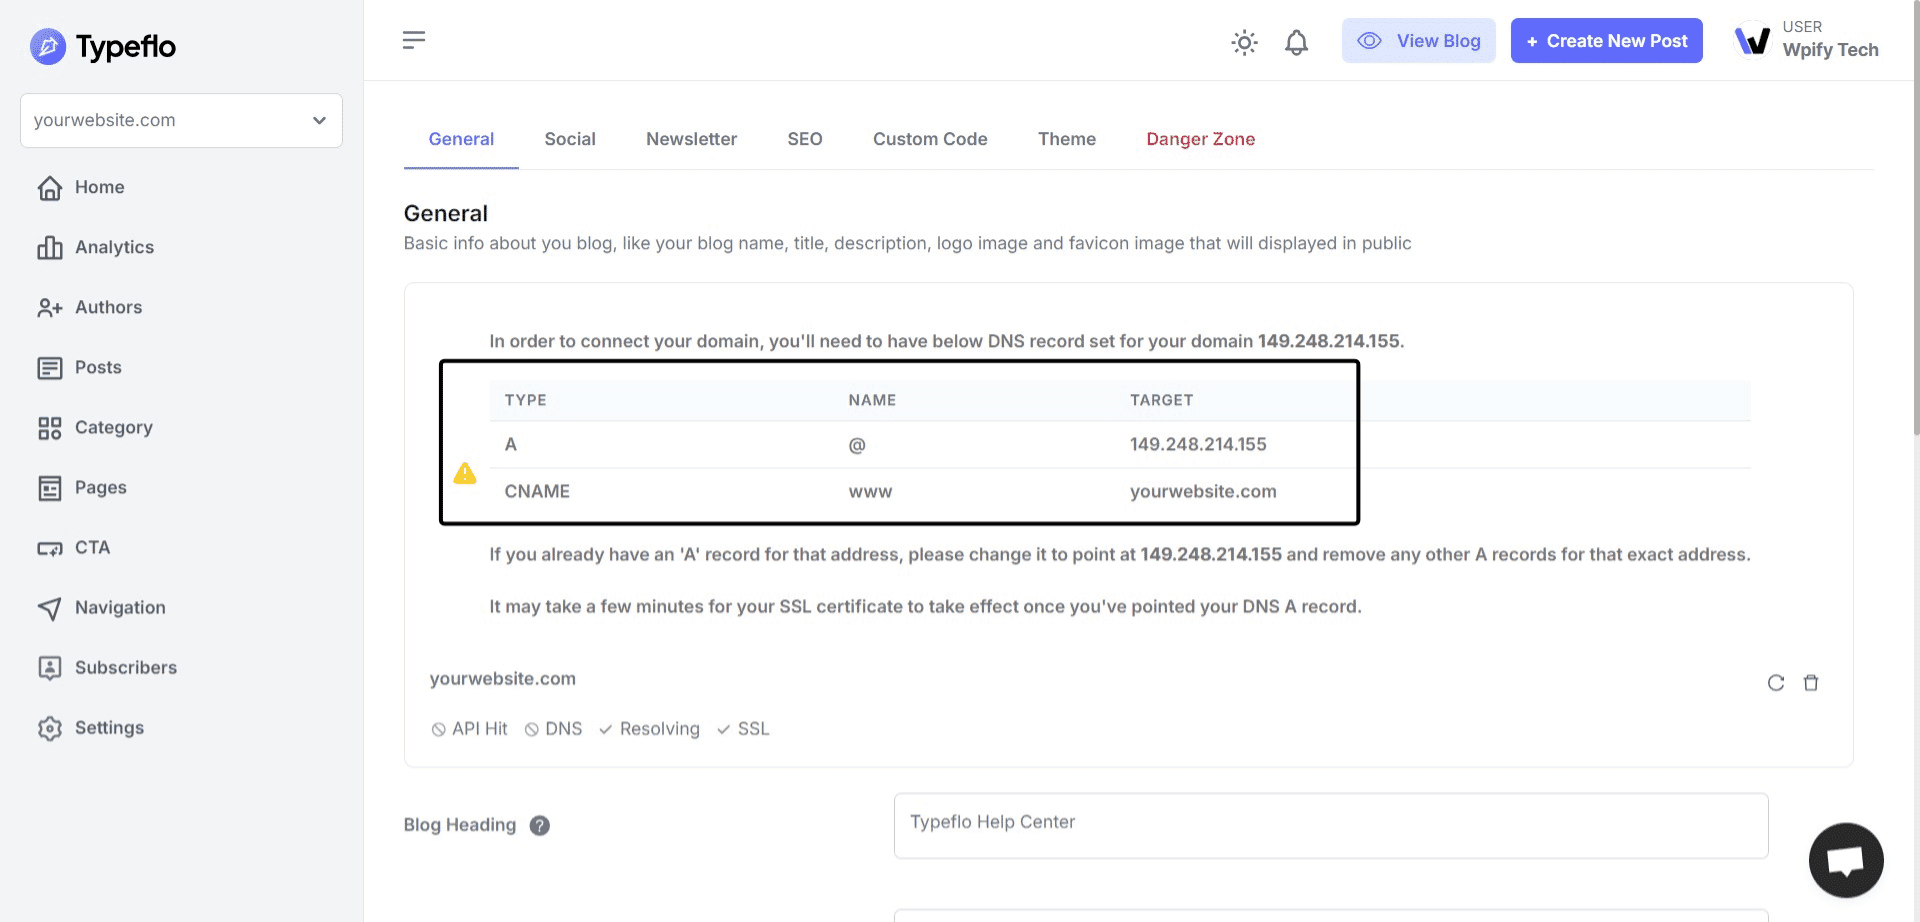Click the Blog Heading input field
The image size is (1920, 922).
(1330, 825)
